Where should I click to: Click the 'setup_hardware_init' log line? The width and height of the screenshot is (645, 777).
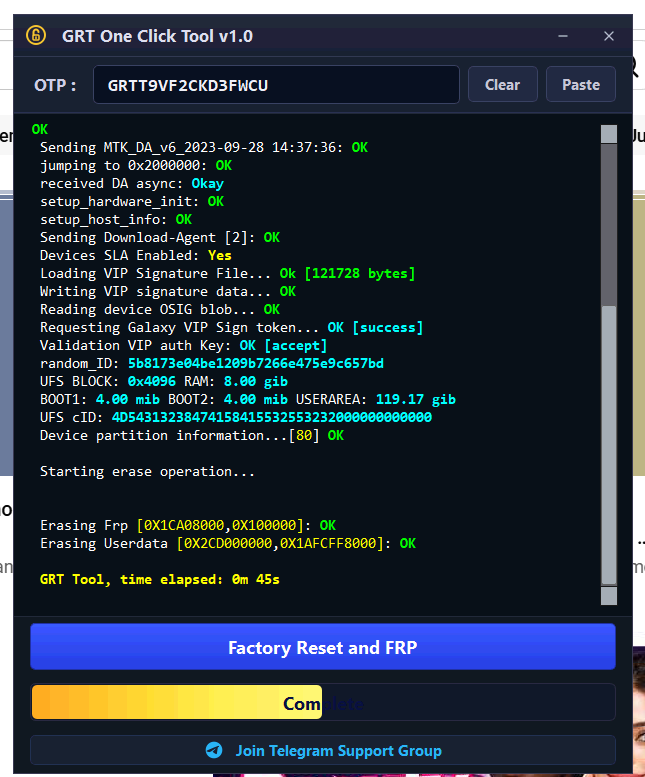132,201
